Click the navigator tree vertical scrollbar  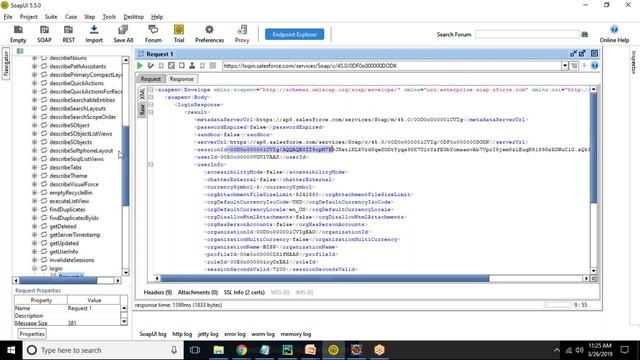126,166
